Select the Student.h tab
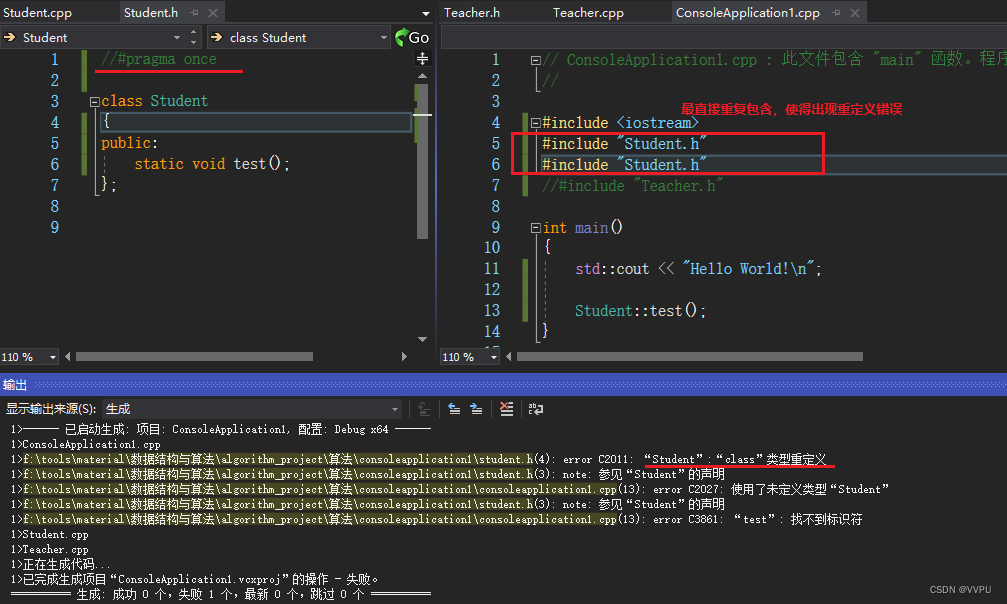The image size is (1007, 604). (x=151, y=13)
